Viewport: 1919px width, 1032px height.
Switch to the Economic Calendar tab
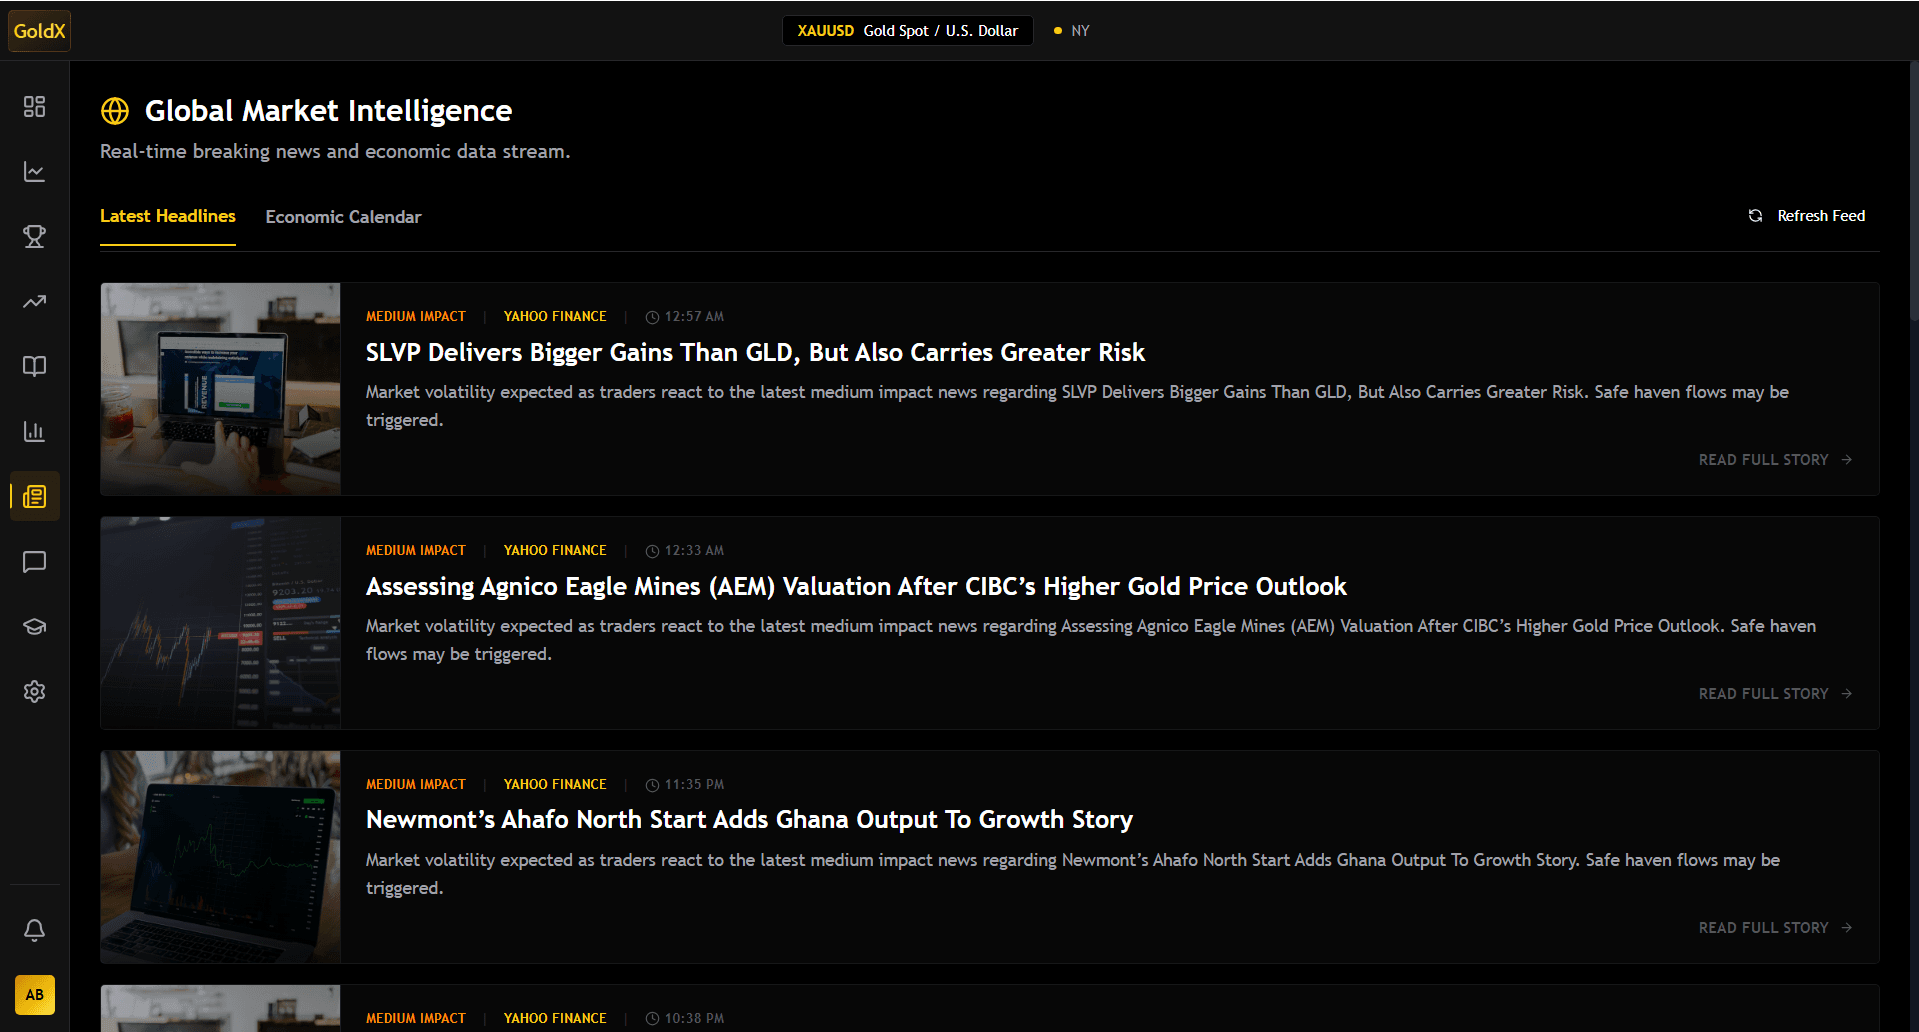pyautogui.click(x=343, y=216)
